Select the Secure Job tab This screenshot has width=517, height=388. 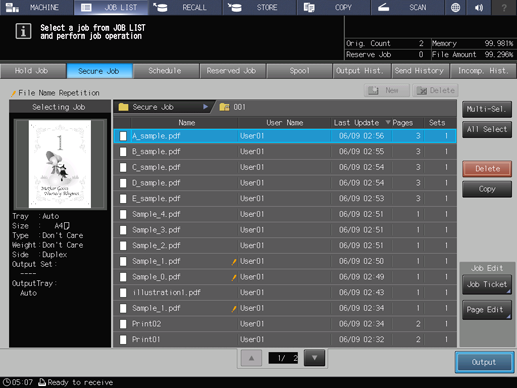pos(99,71)
